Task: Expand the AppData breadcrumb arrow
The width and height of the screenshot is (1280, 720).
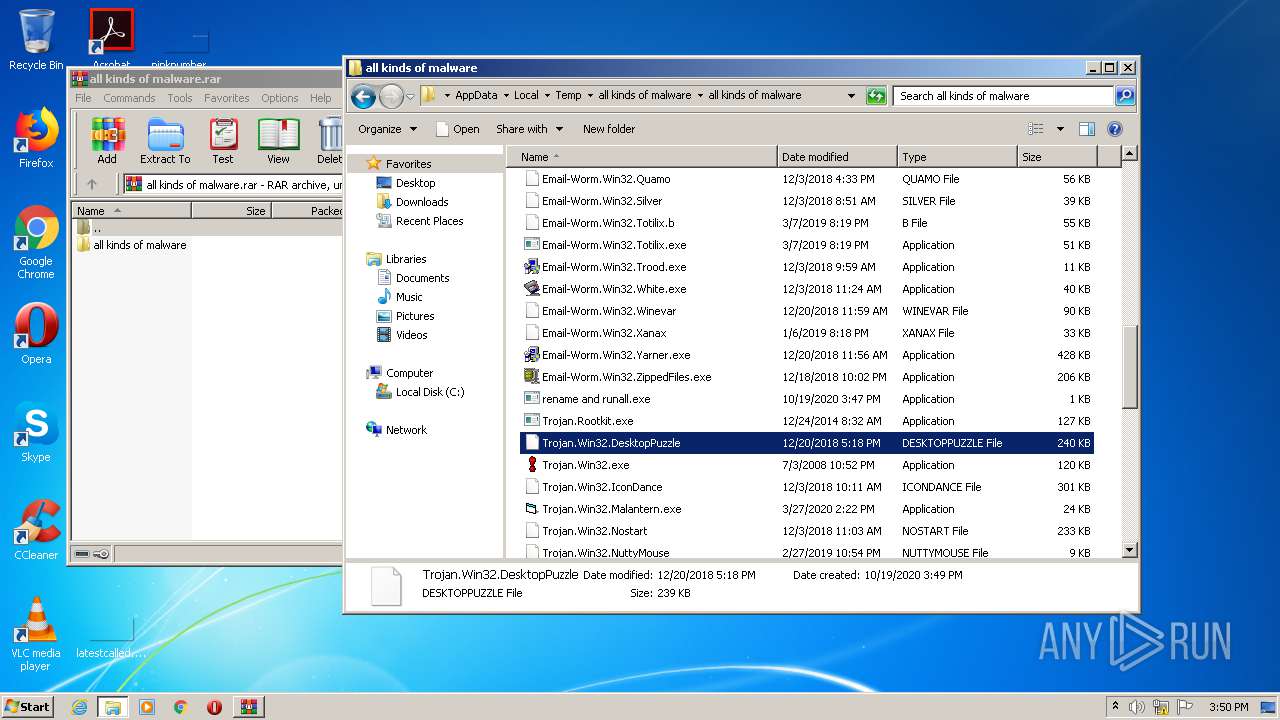Action: click(x=505, y=96)
